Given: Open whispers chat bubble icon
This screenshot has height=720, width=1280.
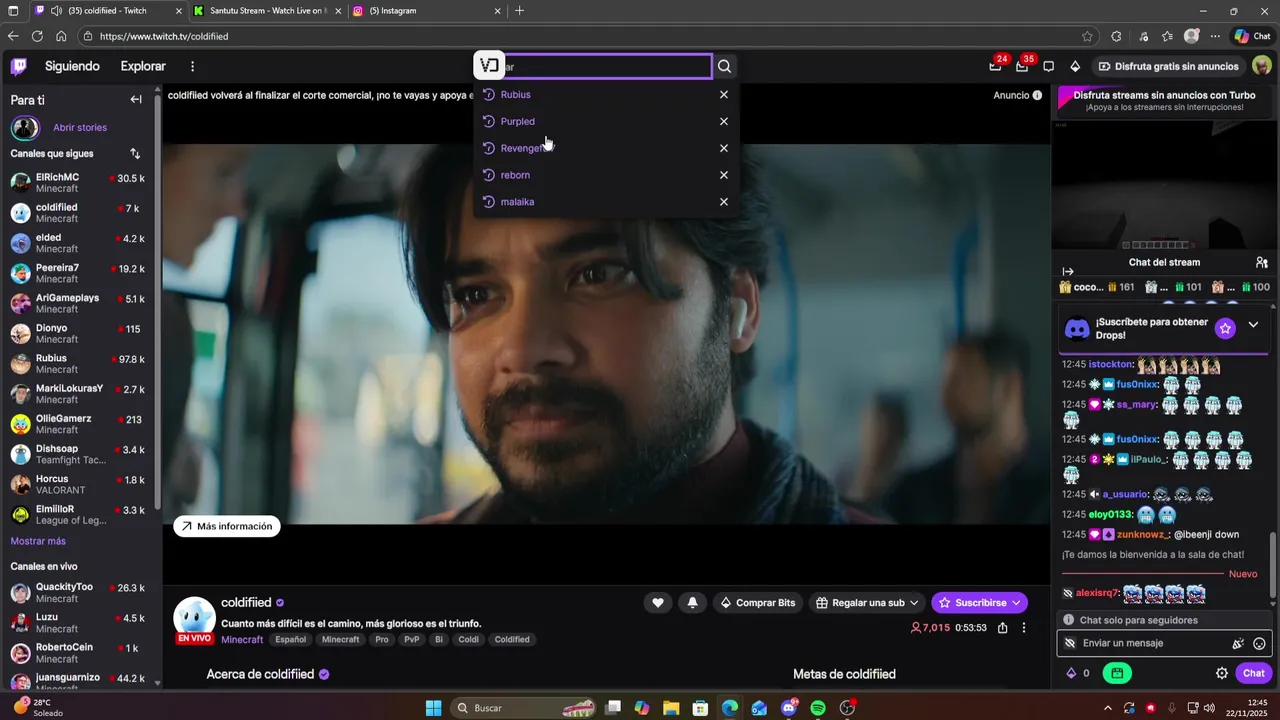Looking at the screenshot, I should click(x=1048, y=66).
